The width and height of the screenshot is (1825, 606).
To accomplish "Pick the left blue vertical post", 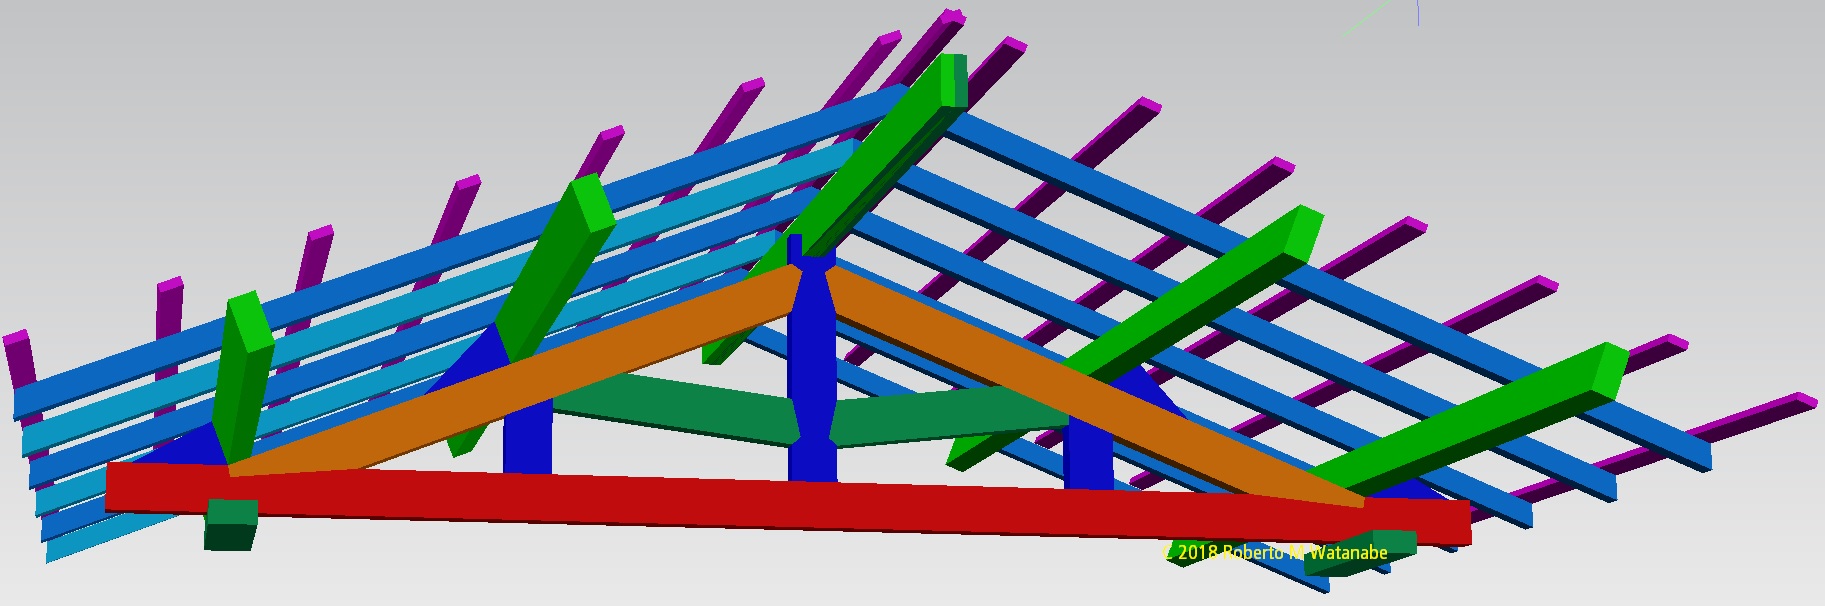I will click(527, 438).
